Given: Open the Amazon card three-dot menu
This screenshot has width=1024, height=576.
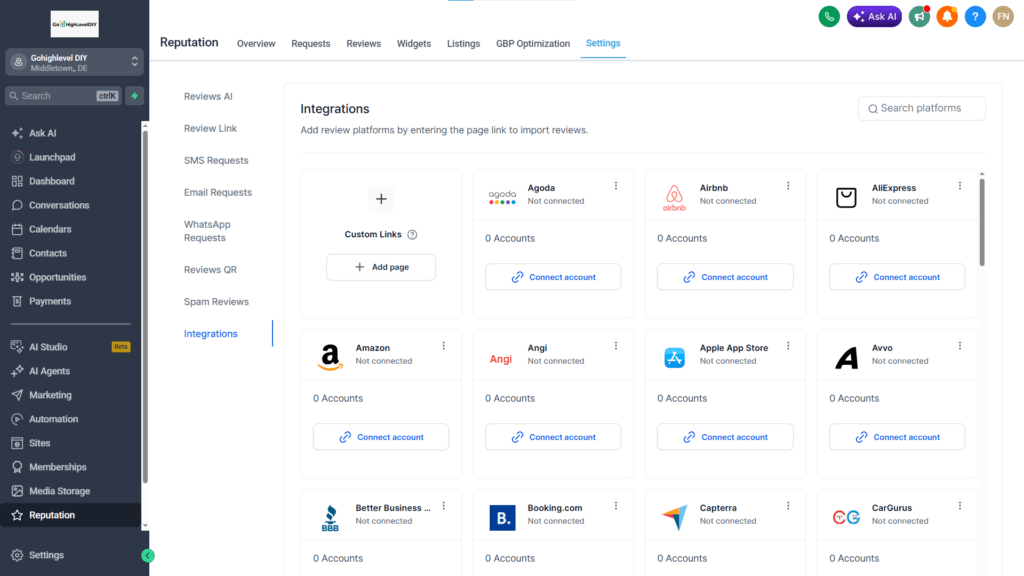Looking at the screenshot, I should 443,346.
